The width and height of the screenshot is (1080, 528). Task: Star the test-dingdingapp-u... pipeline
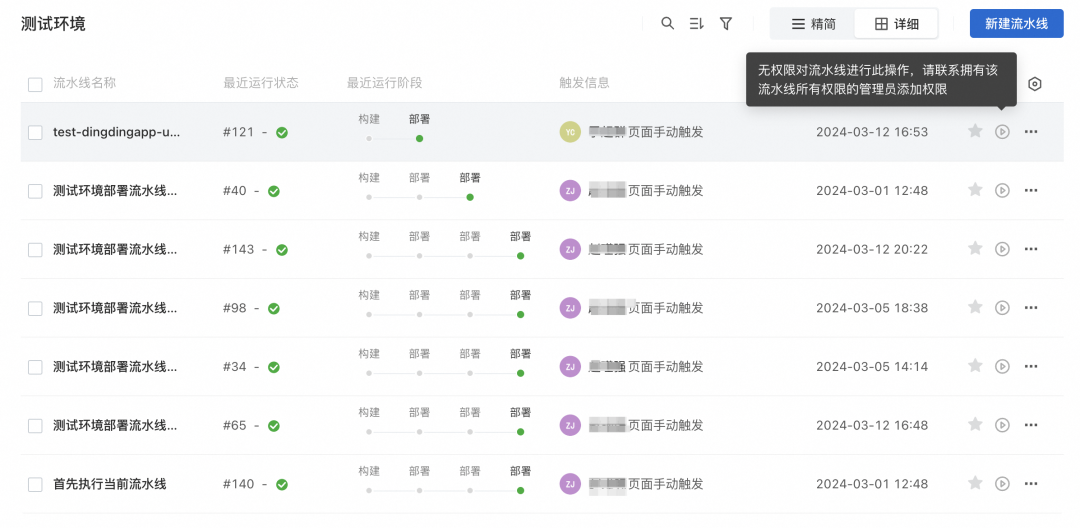coord(975,131)
